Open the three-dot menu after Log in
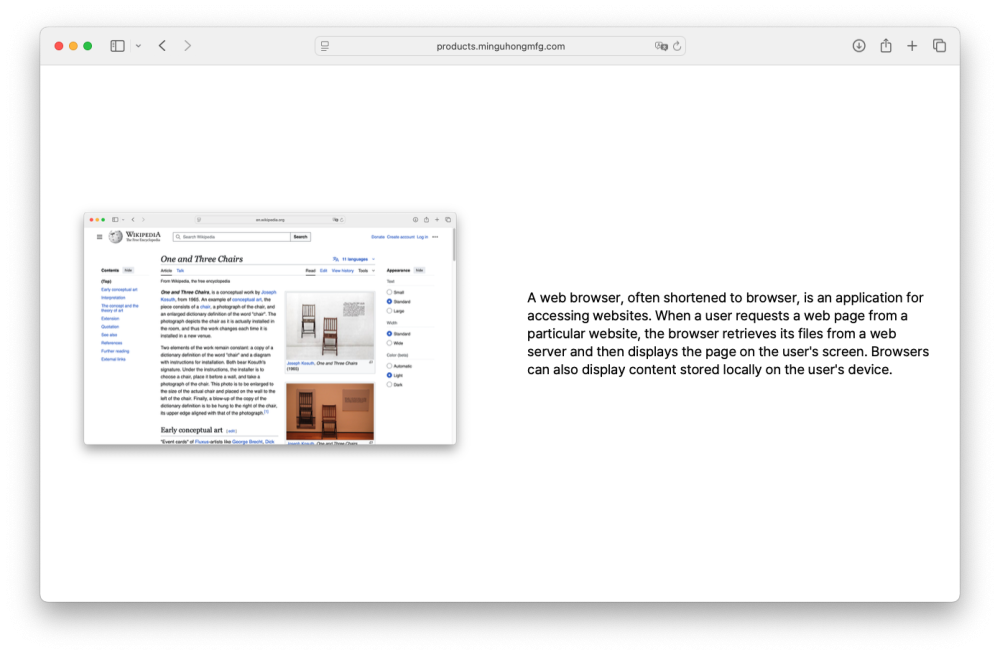Viewport: 1000px width, 655px height. (x=436, y=237)
